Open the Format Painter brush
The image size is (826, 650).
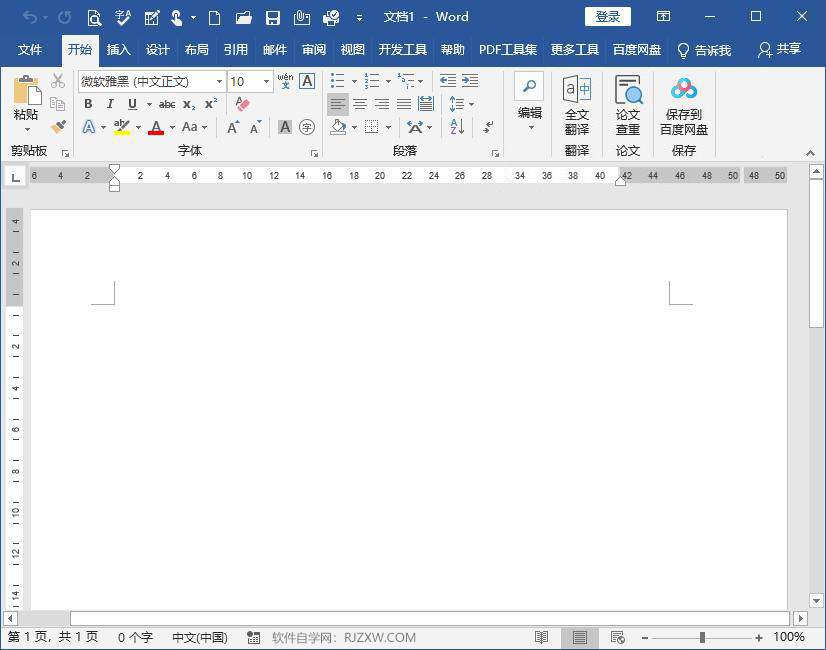click(x=57, y=127)
